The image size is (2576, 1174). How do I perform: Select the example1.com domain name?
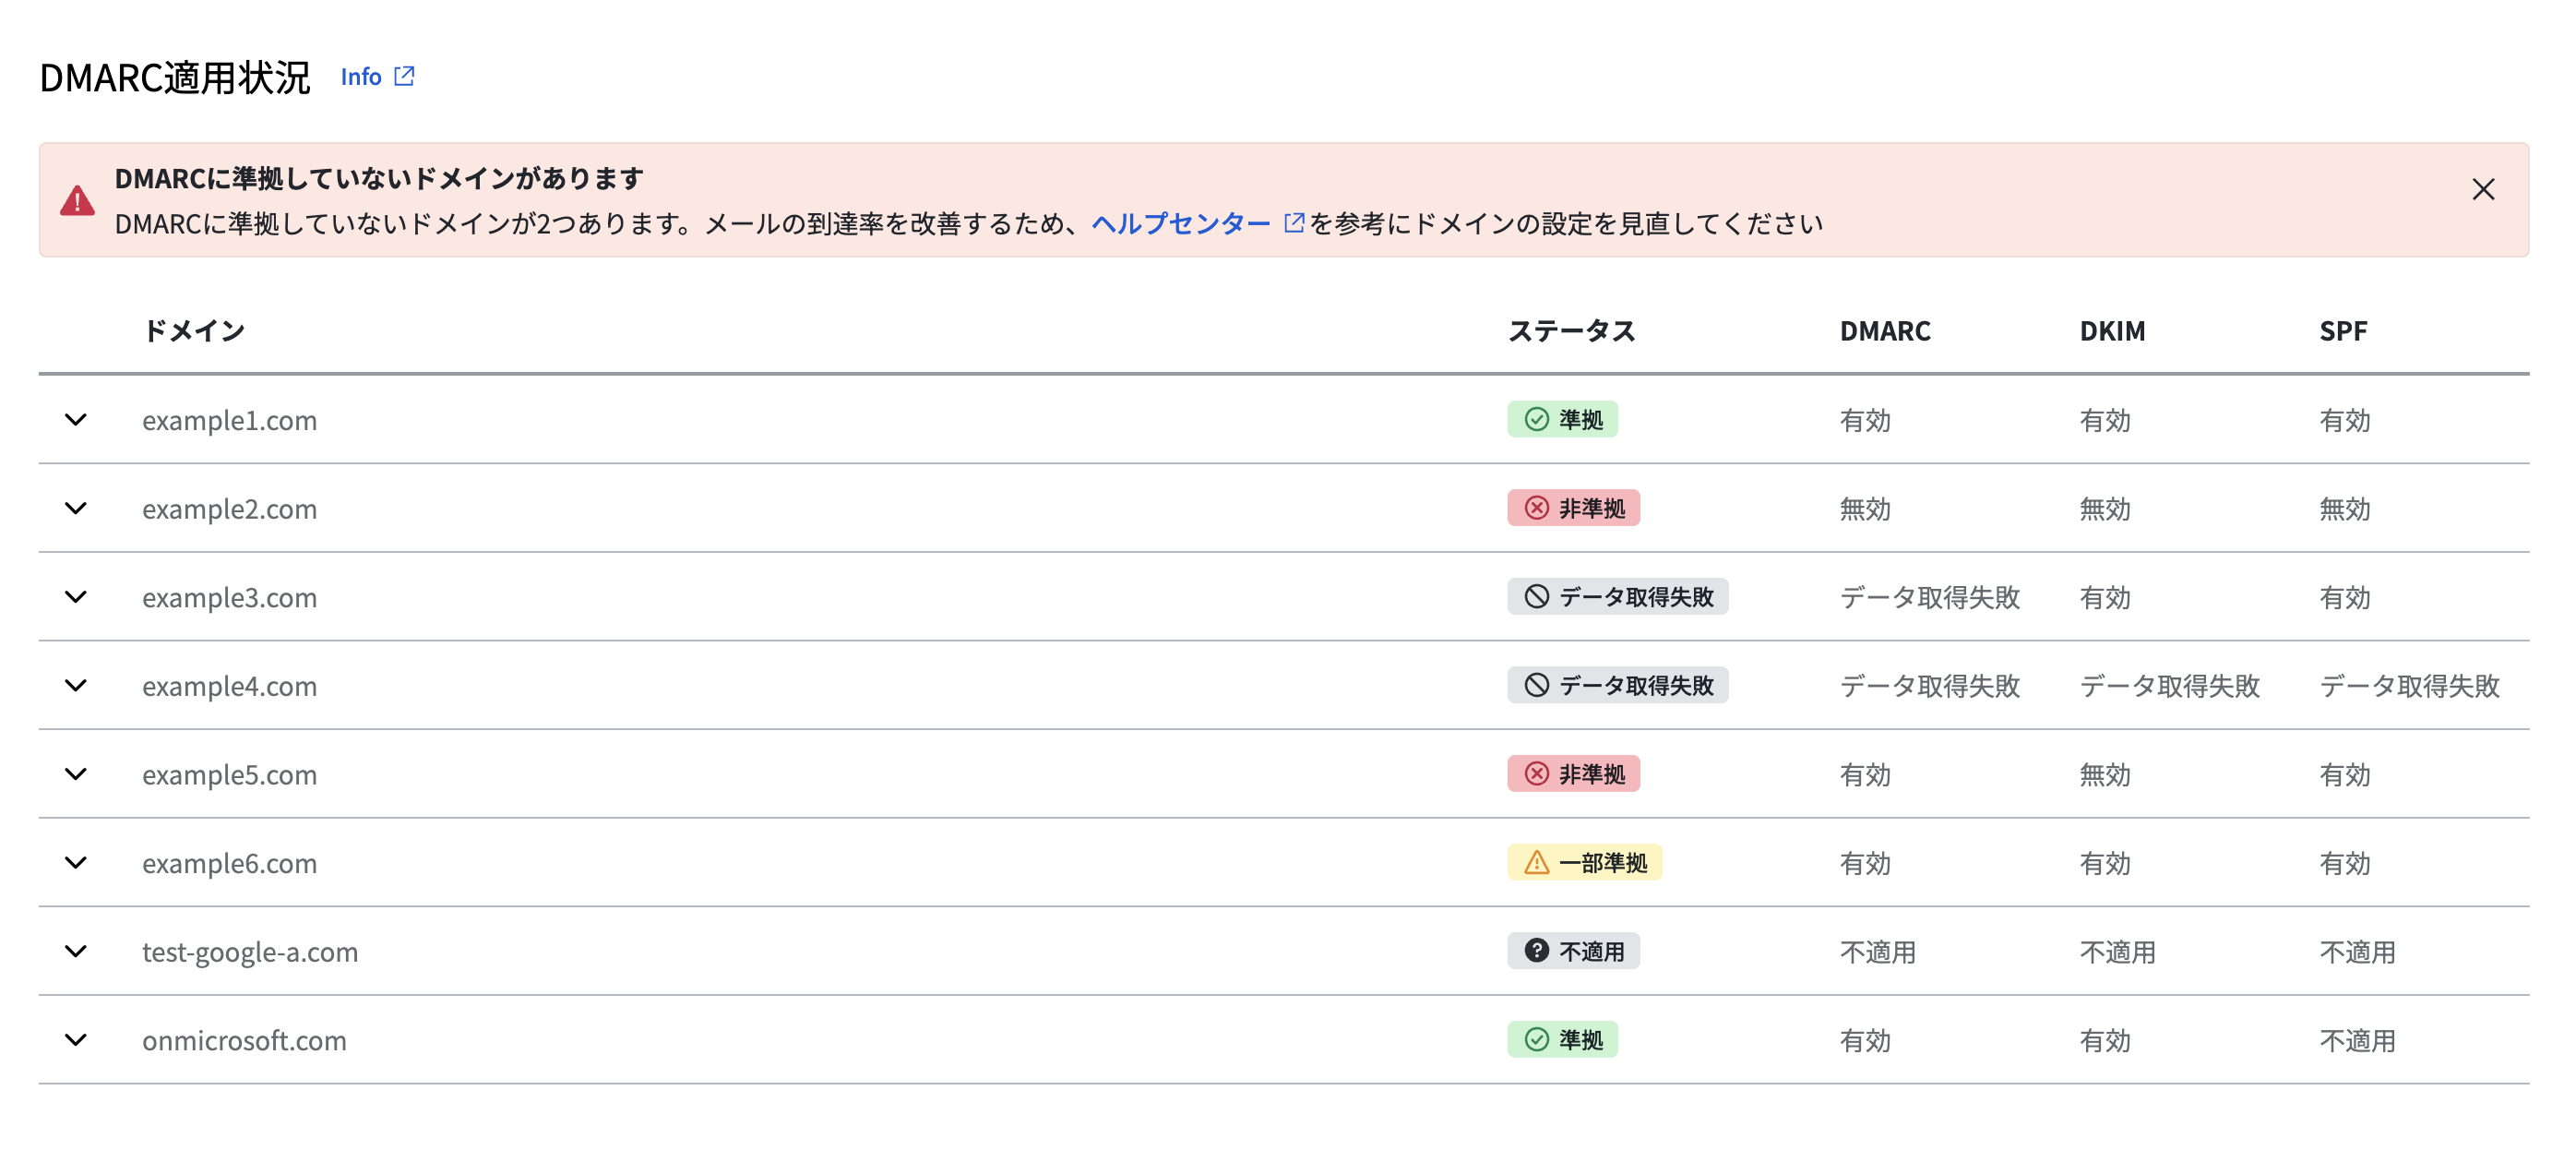tap(229, 420)
